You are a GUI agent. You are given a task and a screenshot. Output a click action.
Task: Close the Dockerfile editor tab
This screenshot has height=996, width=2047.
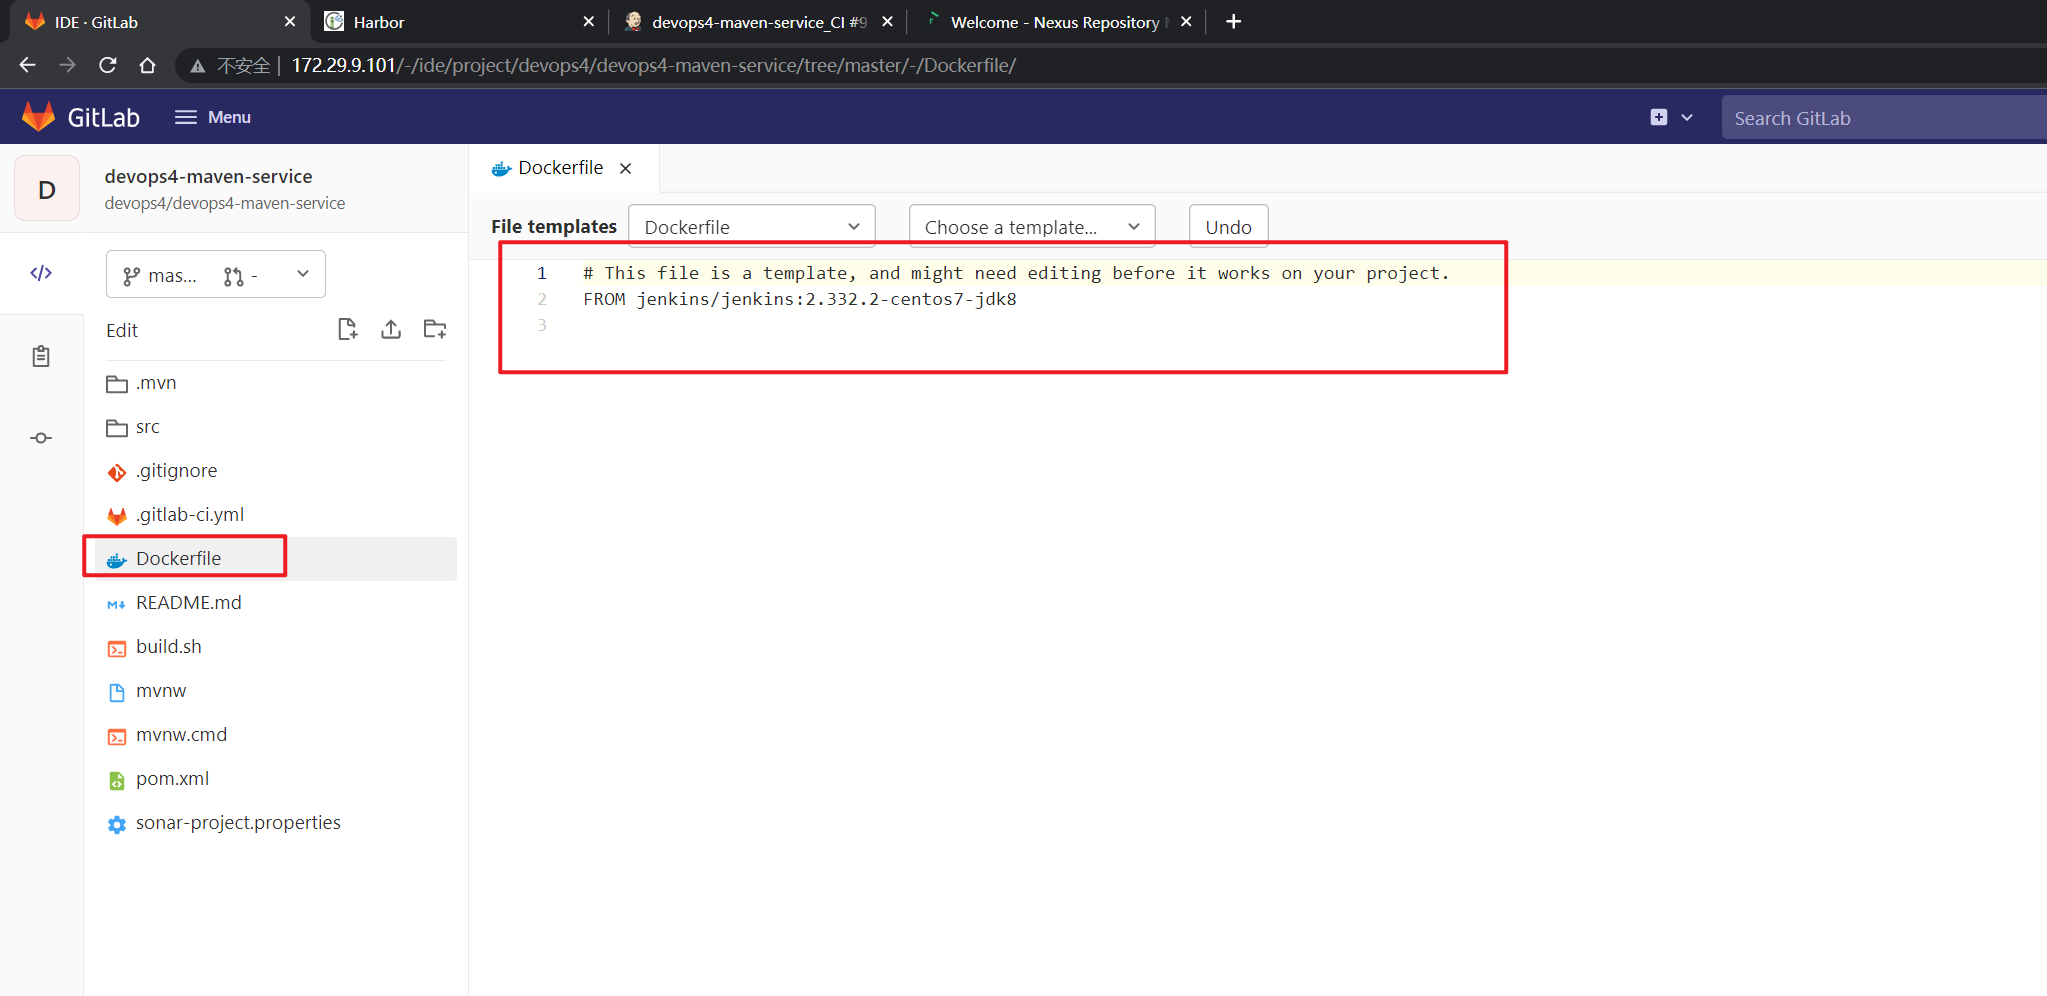[x=626, y=169]
